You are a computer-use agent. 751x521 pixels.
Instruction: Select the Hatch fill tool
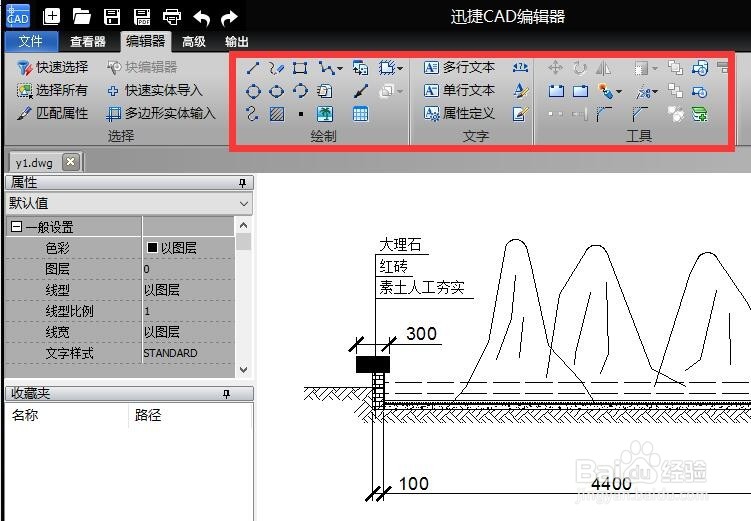(277, 114)
